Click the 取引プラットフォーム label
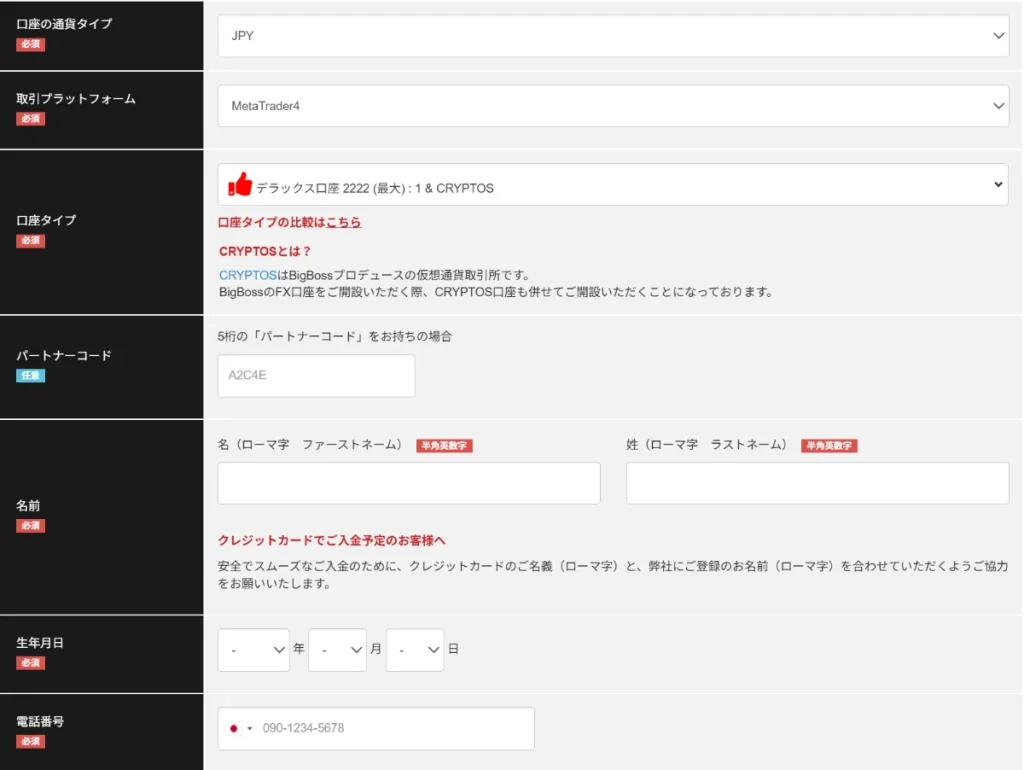 pos(76,99)
